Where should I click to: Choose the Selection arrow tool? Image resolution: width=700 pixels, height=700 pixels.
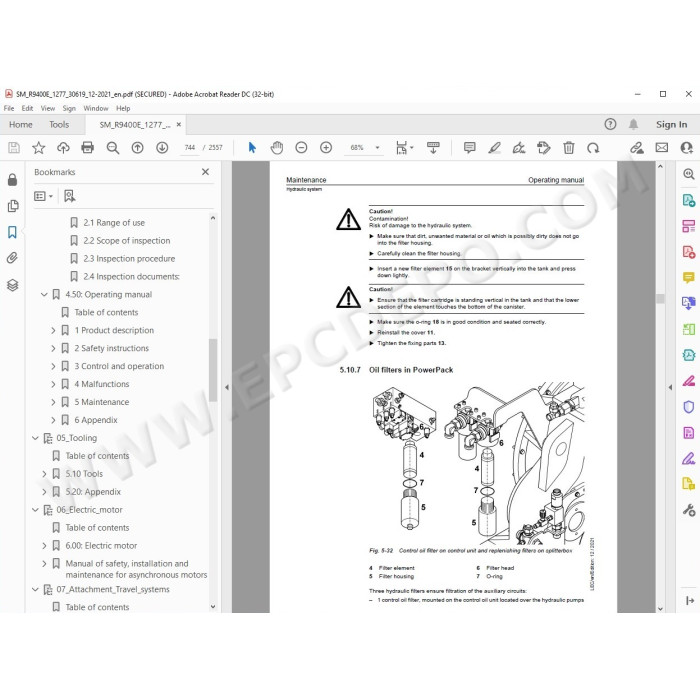click(252, 148)
